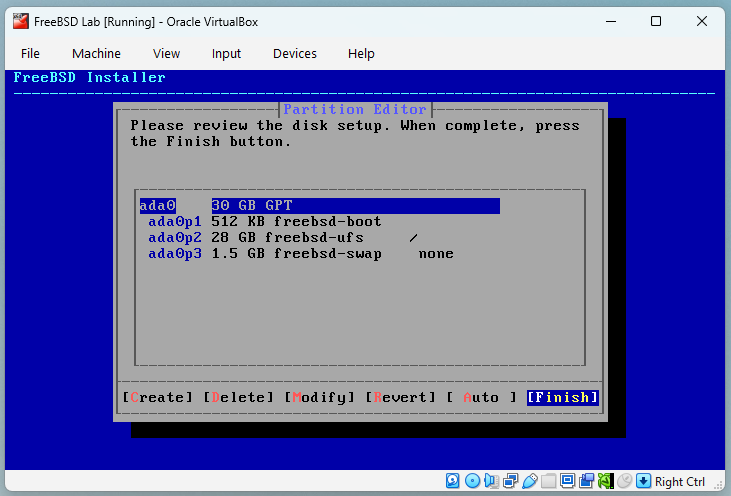Viewport: 731px width, 496px height.
Task: Click the window resize grip corner
Action: tap(718, 486)
